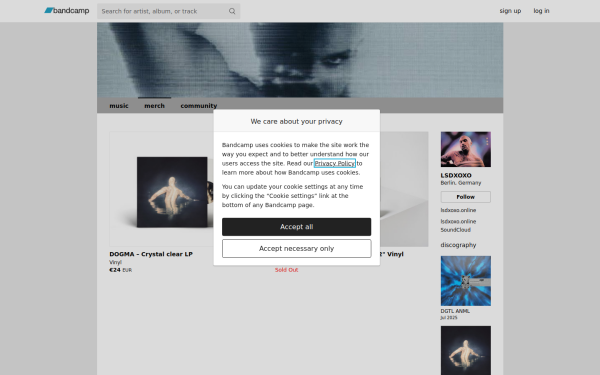Viewport: 600px width, 375px height.
Task: Click the header banner image
Action: 300,60
